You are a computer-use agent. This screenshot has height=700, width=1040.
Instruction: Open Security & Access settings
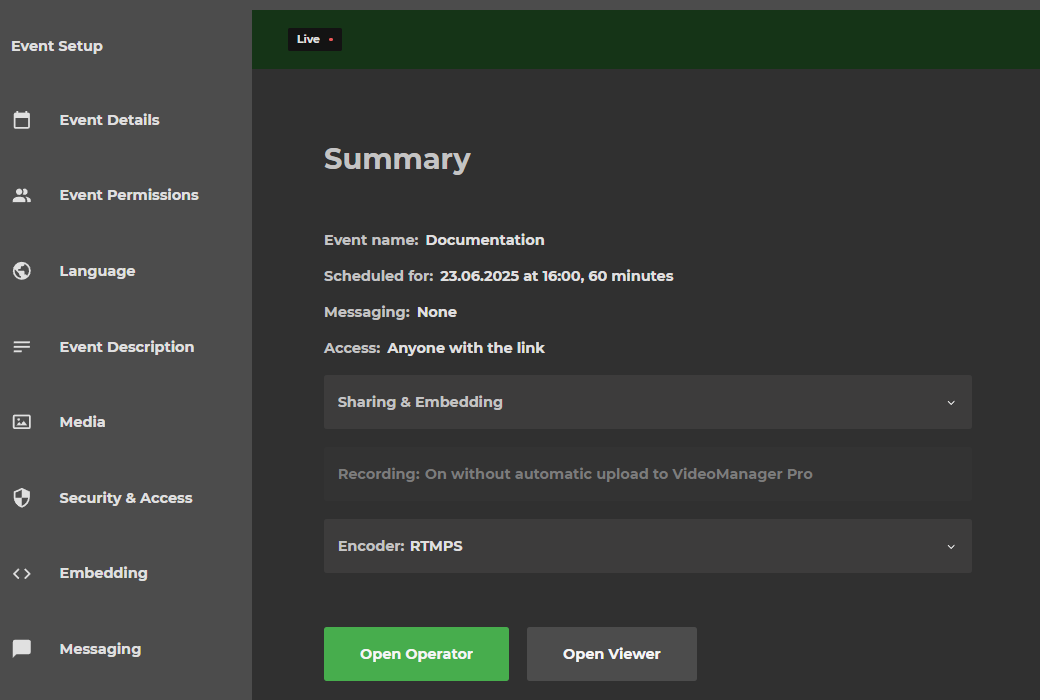[126, 498]
